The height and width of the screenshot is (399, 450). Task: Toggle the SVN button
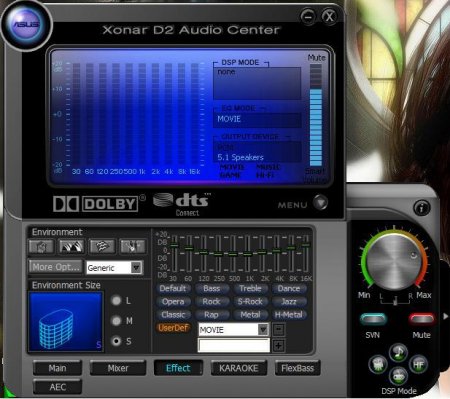pyautogui.click(x=373, y=319)
